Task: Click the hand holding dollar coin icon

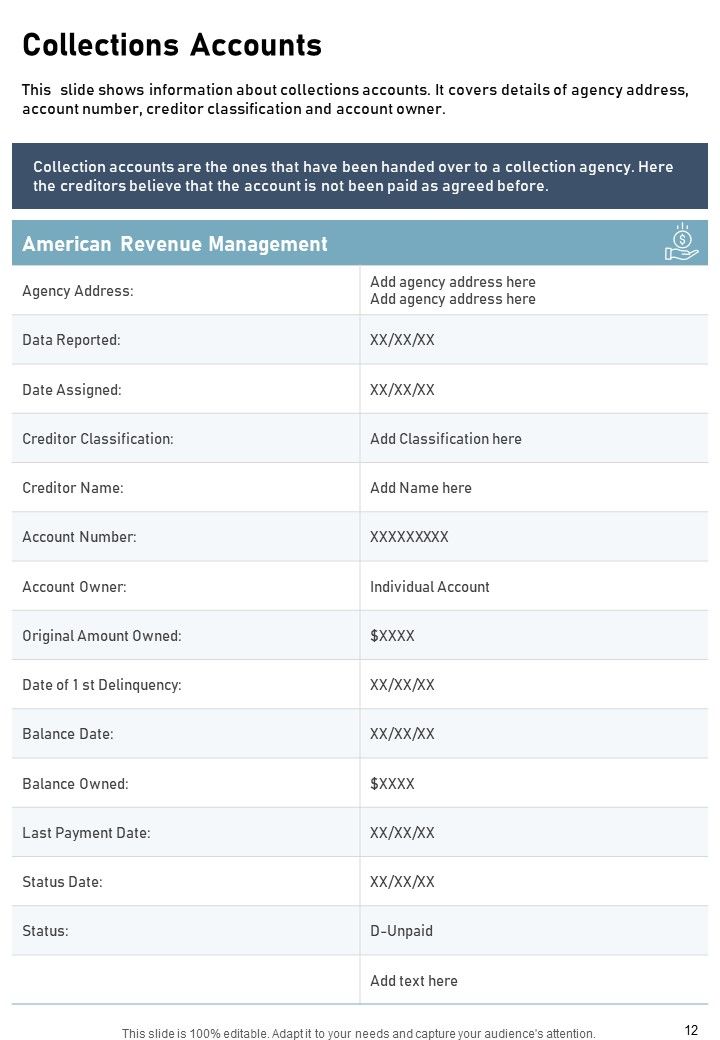Action: [x=682, y=243]
